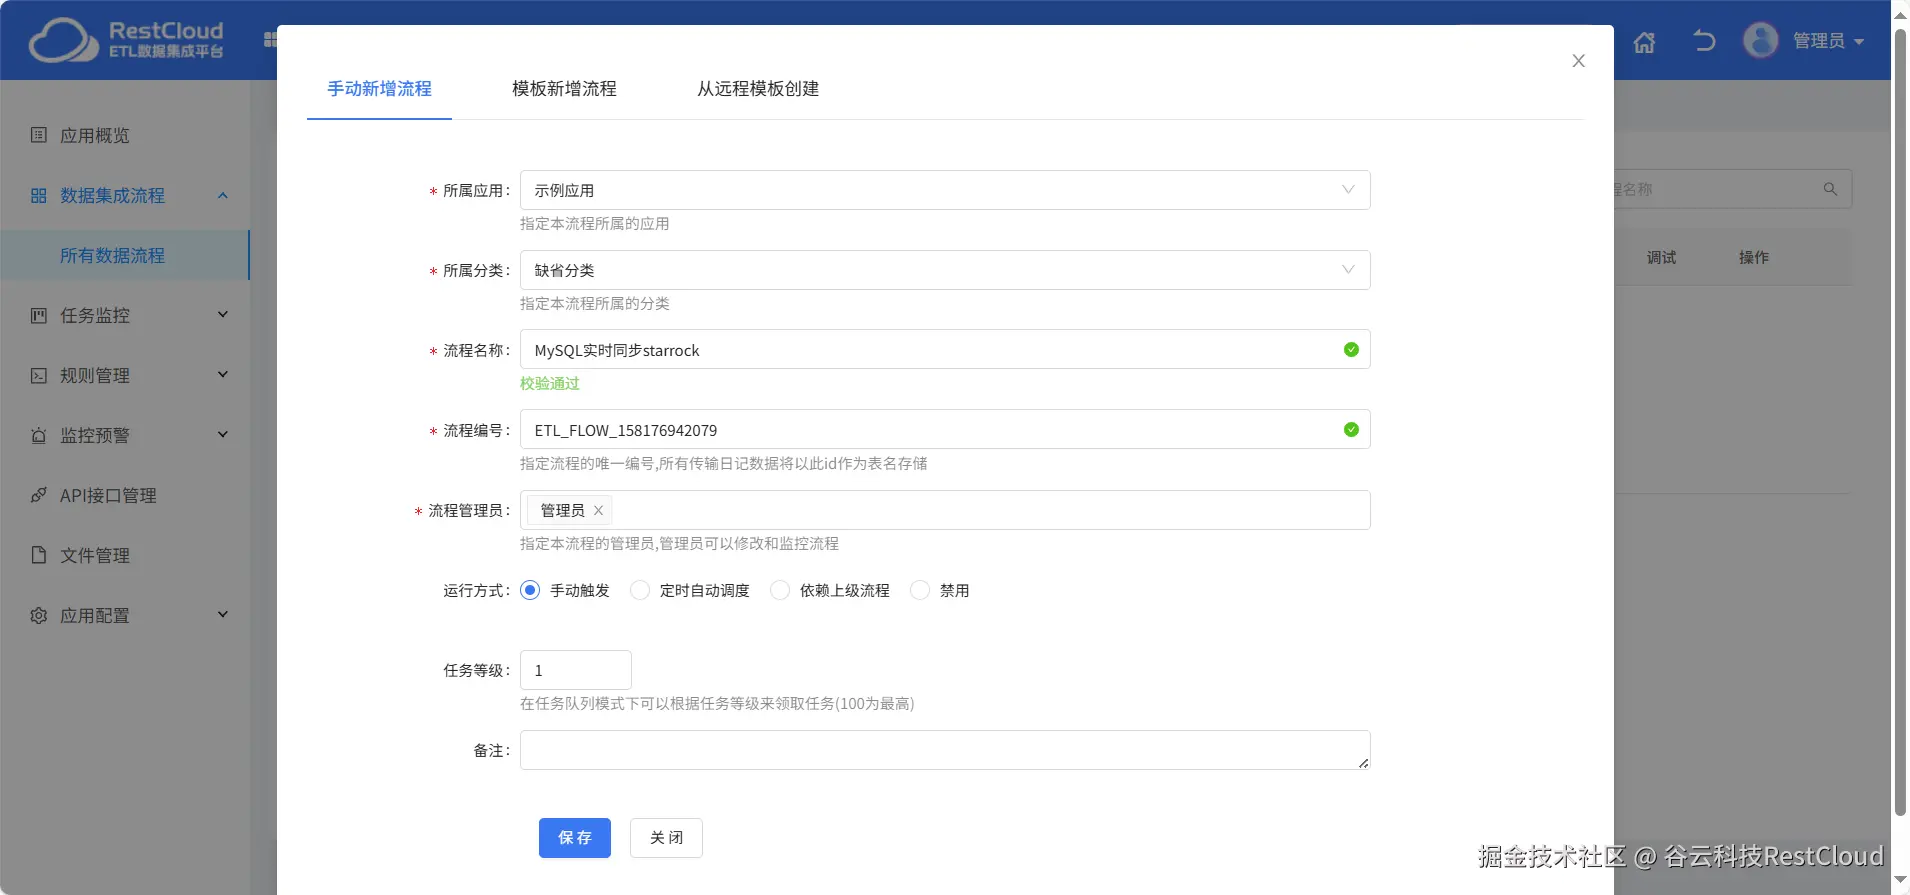Click the 备注 textarea
Screen dimensions: 1910x895
[x=945, y=750]
